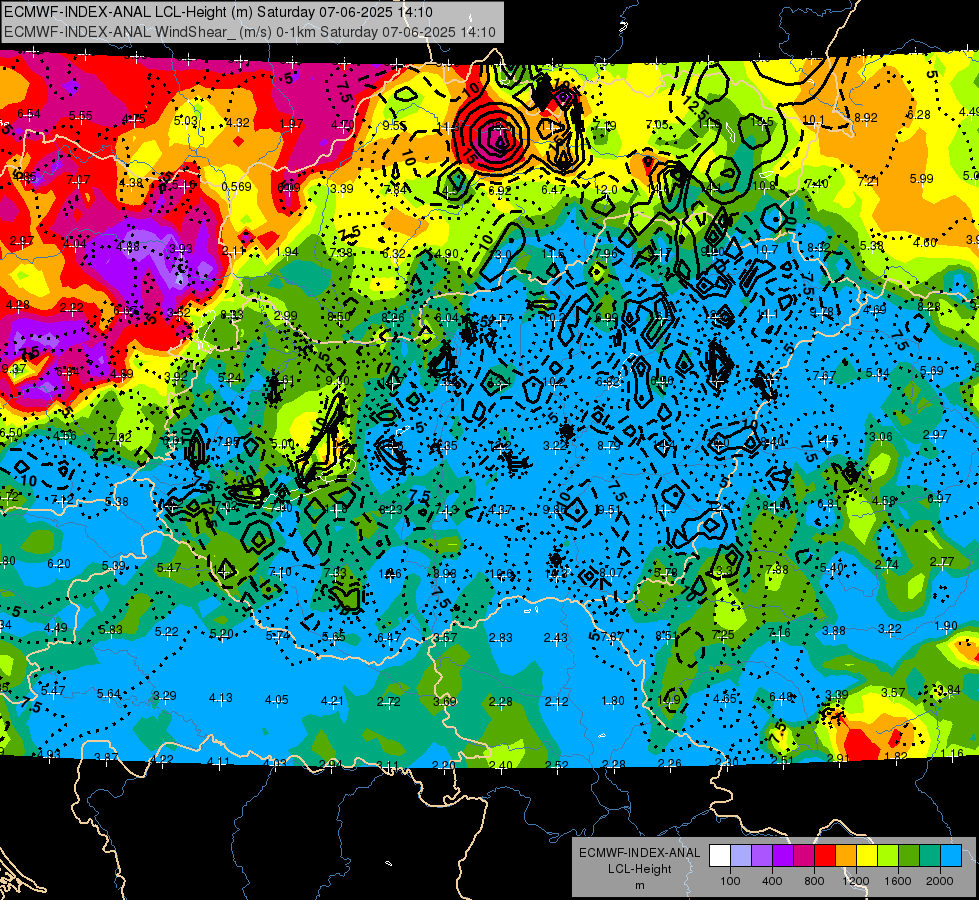The height and width of the screenshot is (900, 979).
Task: Click the wind shear value '4.21'
Action: click(x=332, y=701)
